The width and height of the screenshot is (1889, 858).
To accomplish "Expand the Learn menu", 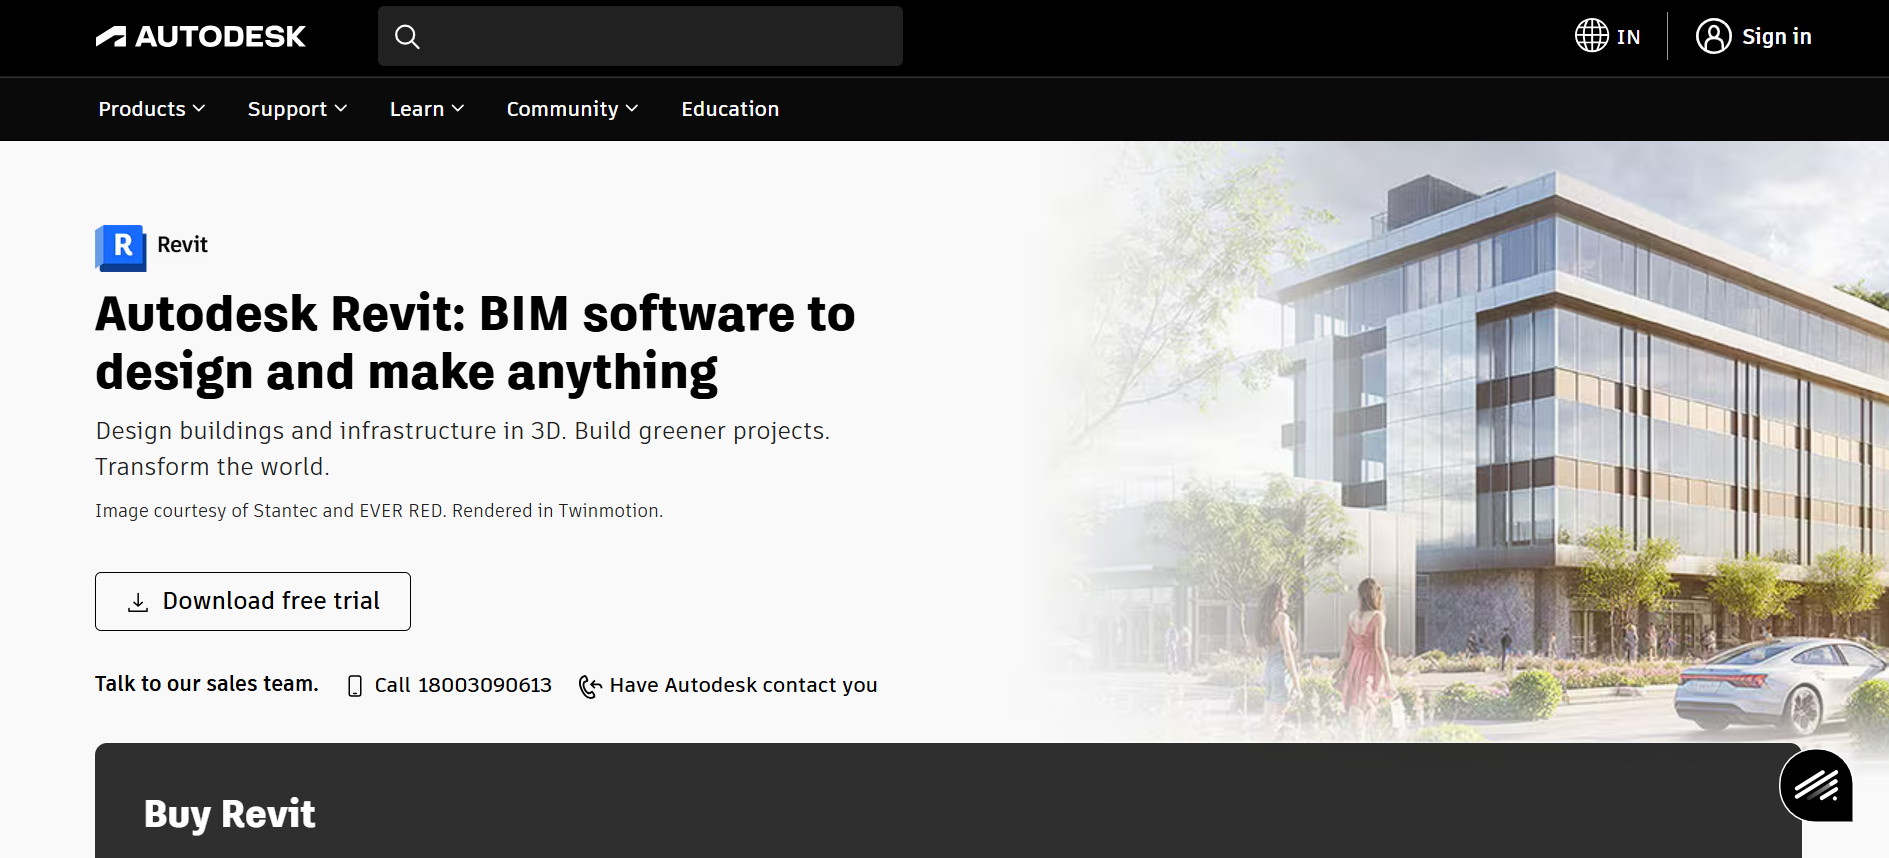I will (427, 109).
